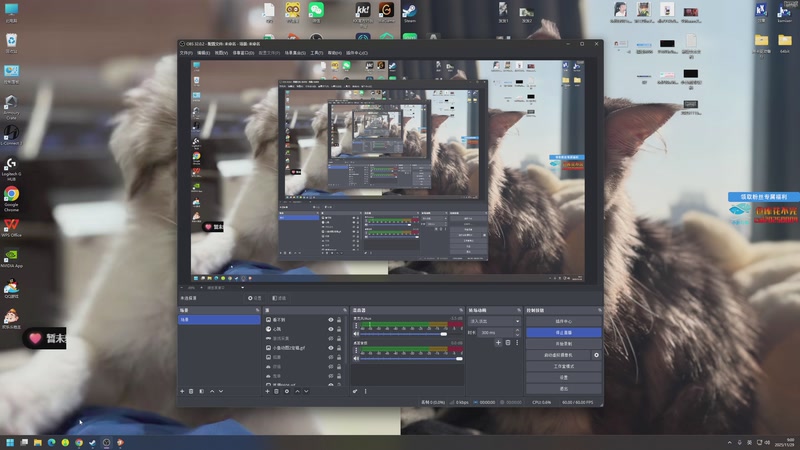Open virtual camera settings gear icon

(596, 355)
